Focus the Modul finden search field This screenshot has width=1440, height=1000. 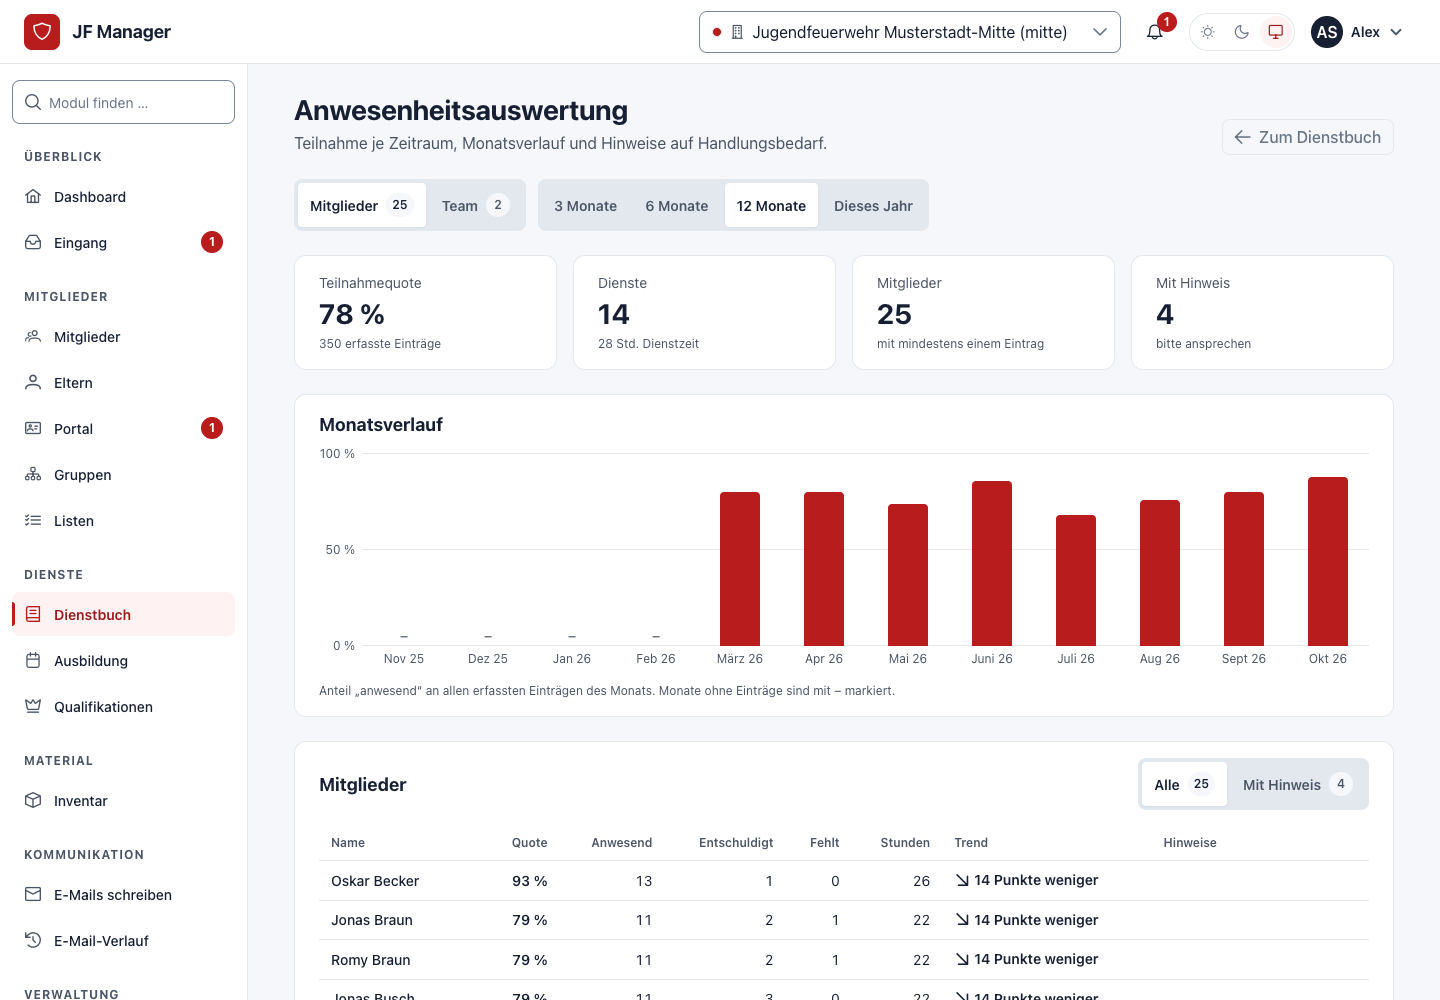pos(124,102)
